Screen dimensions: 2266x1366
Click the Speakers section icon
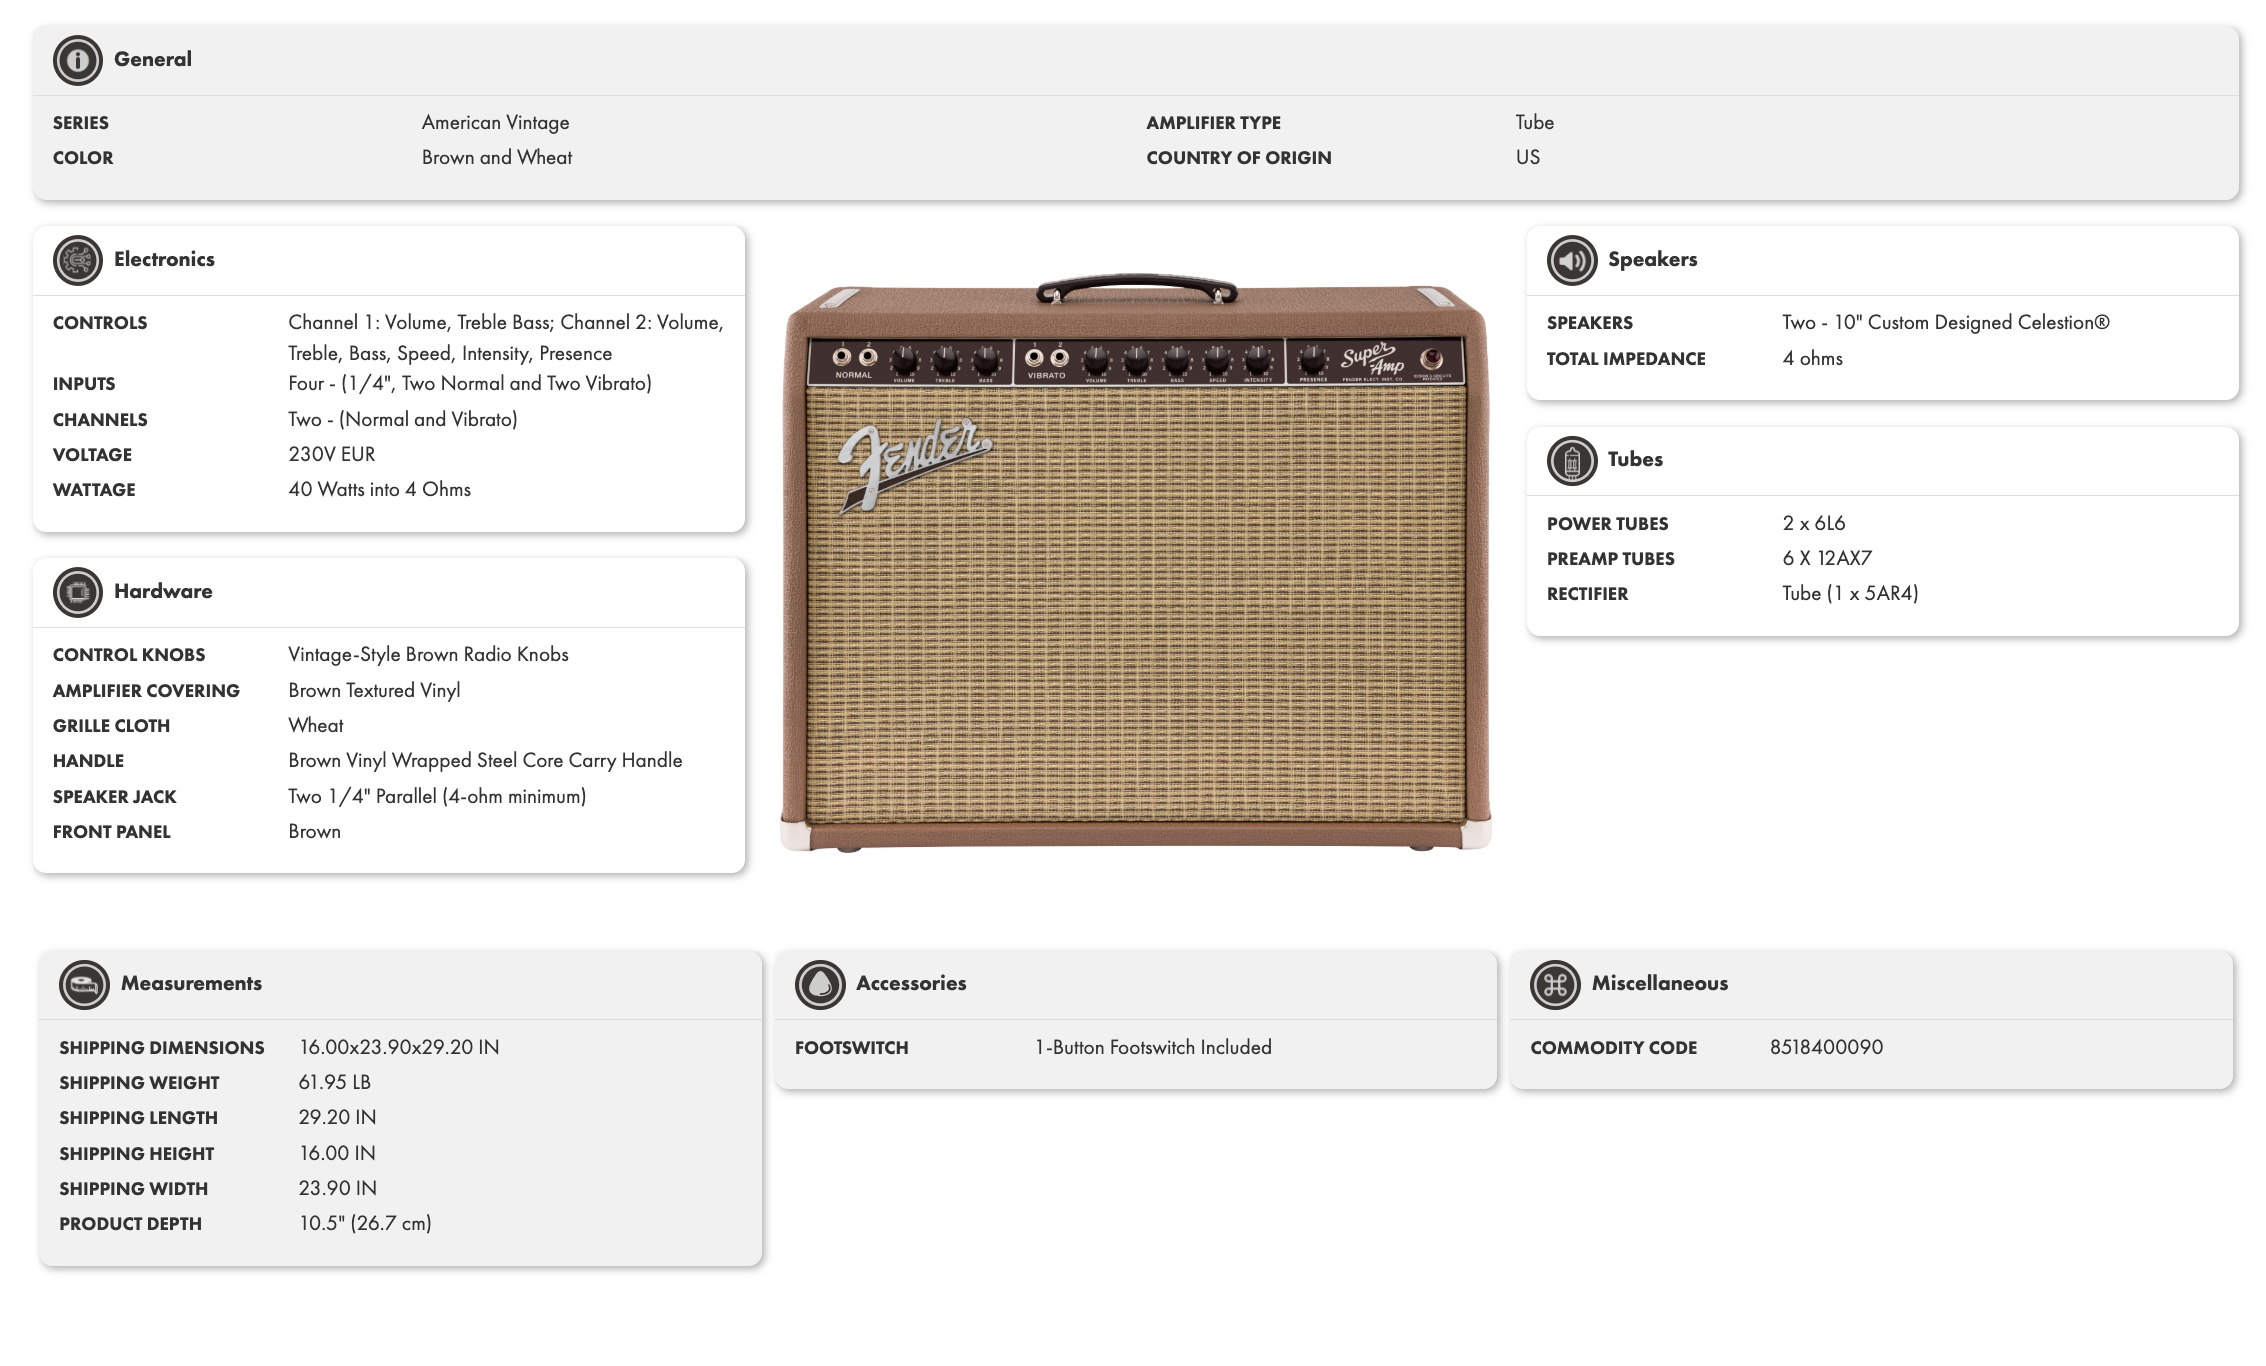[x=1571, y=260]
